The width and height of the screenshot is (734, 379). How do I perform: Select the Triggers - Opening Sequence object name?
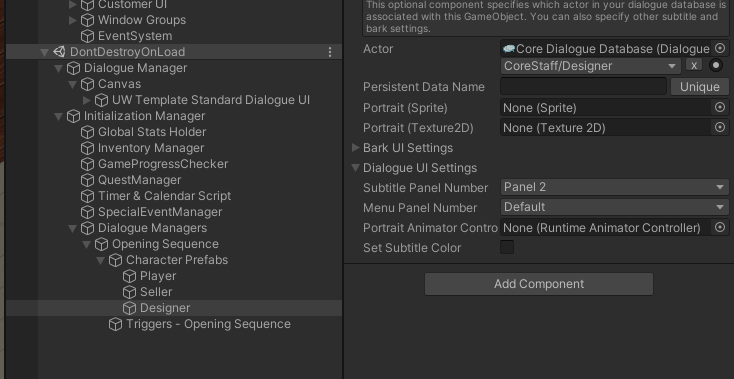tap(208, 324)
